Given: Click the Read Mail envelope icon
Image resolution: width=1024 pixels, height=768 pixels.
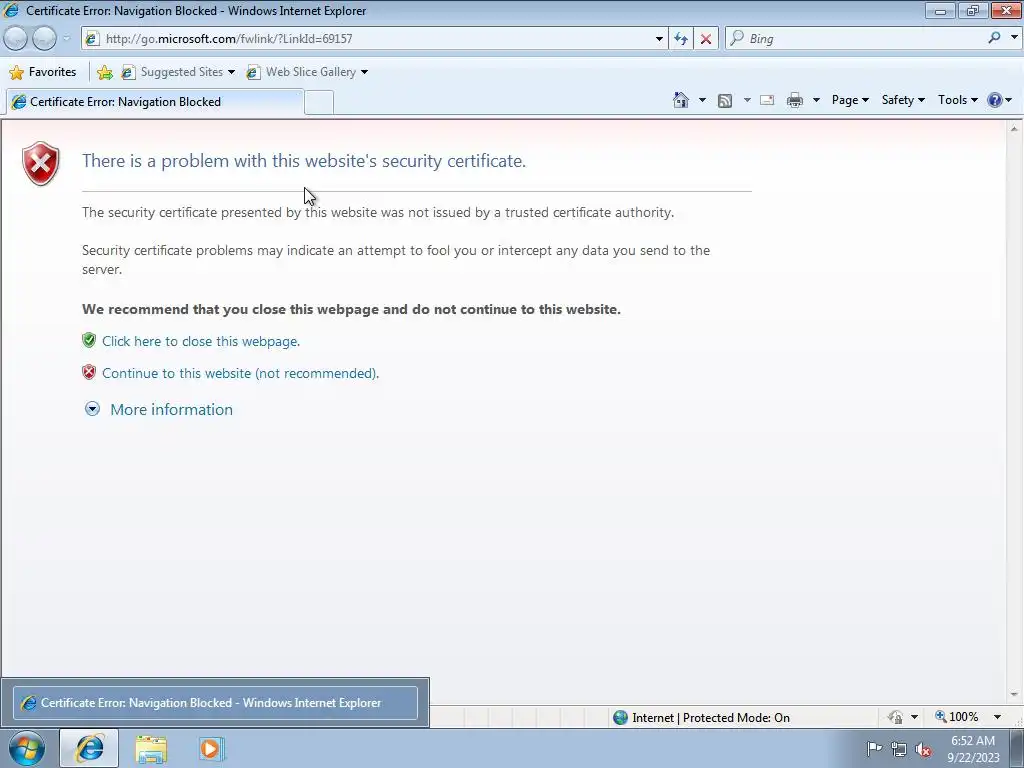Looking at the screenshot, I should pyautogui.click(x=767, y=100).
